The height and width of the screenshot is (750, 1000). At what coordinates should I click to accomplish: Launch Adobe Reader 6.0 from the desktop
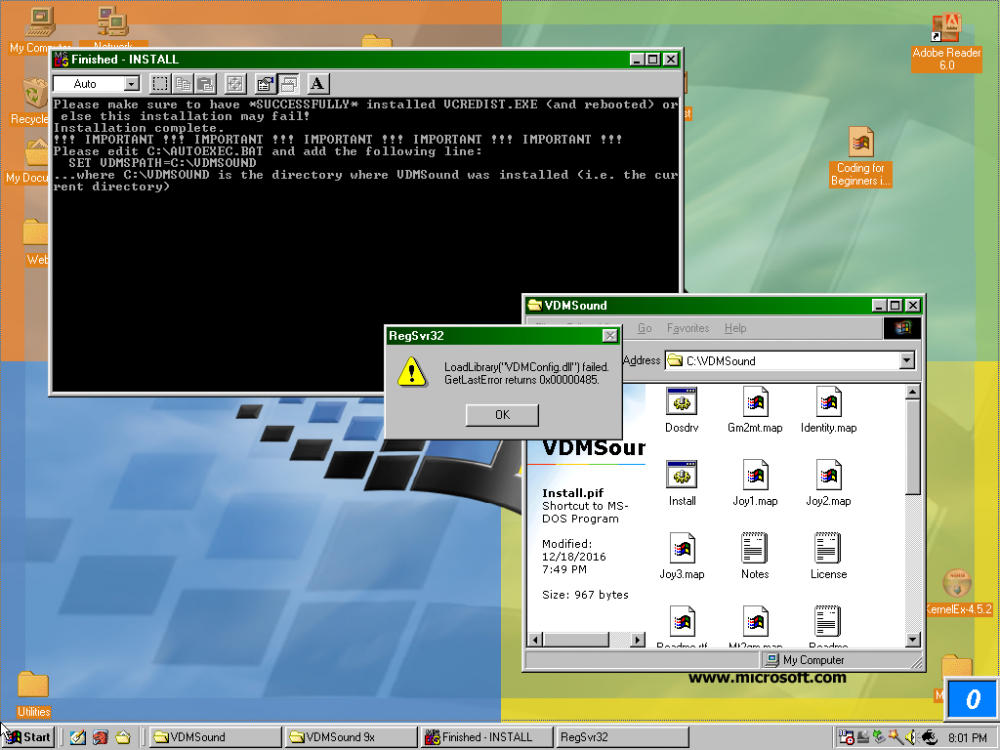tap(945, 28)
